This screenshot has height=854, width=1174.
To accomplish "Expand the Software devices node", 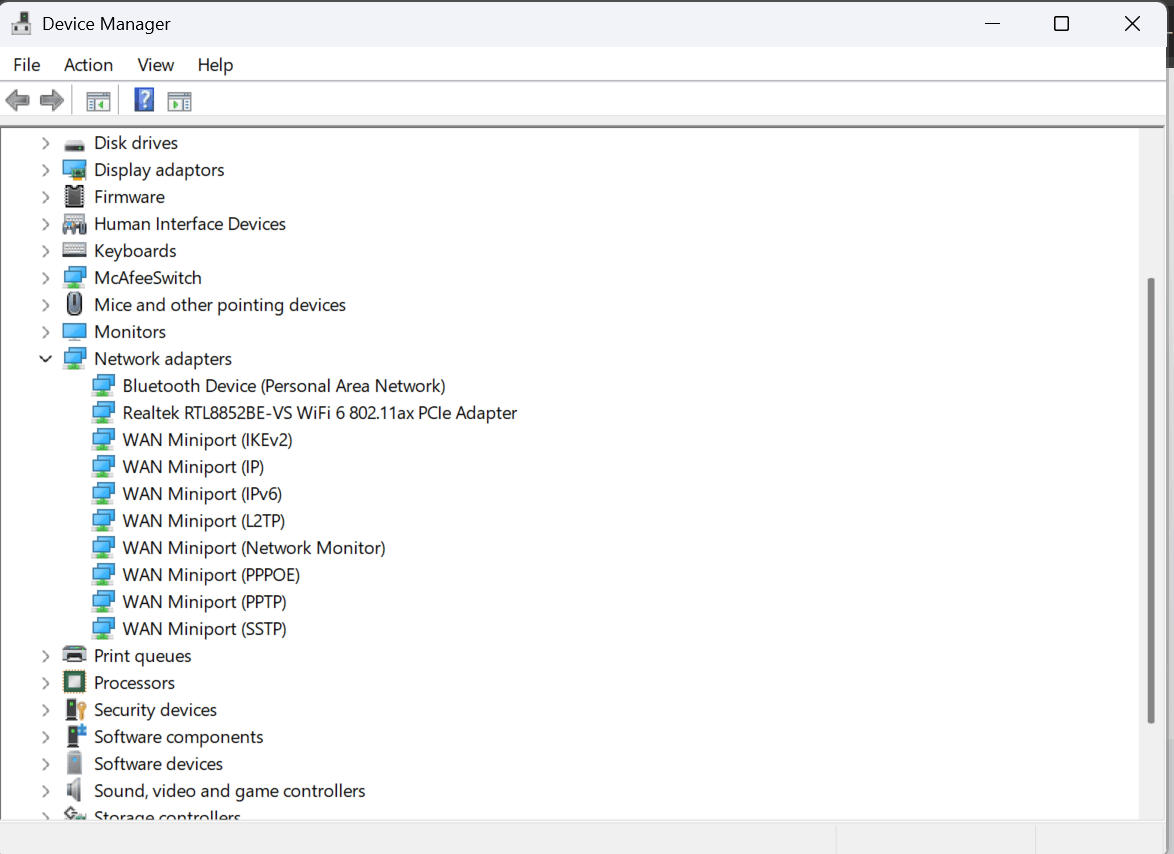I will [46, 763].
